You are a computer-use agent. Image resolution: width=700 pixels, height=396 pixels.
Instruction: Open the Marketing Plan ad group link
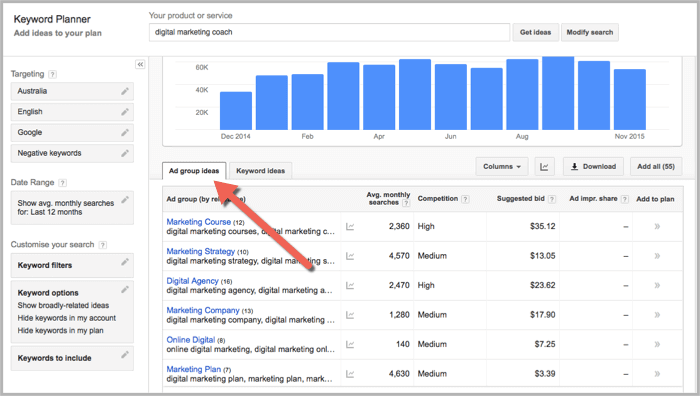194,369
